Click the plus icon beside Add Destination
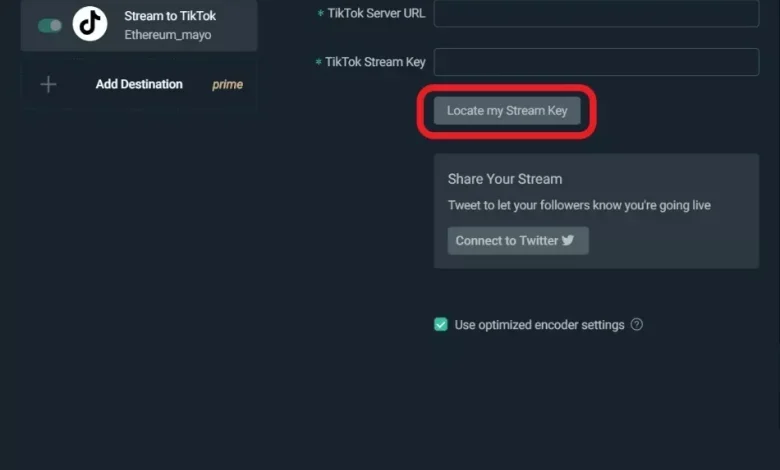 48,85
